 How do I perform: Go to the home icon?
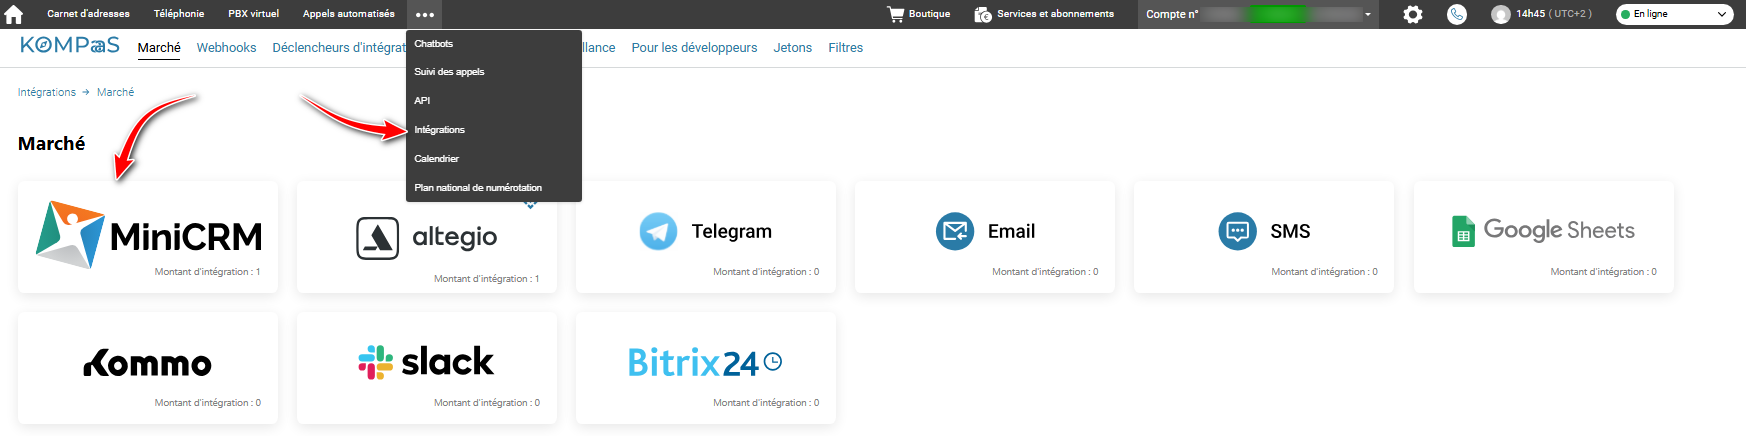14,14
